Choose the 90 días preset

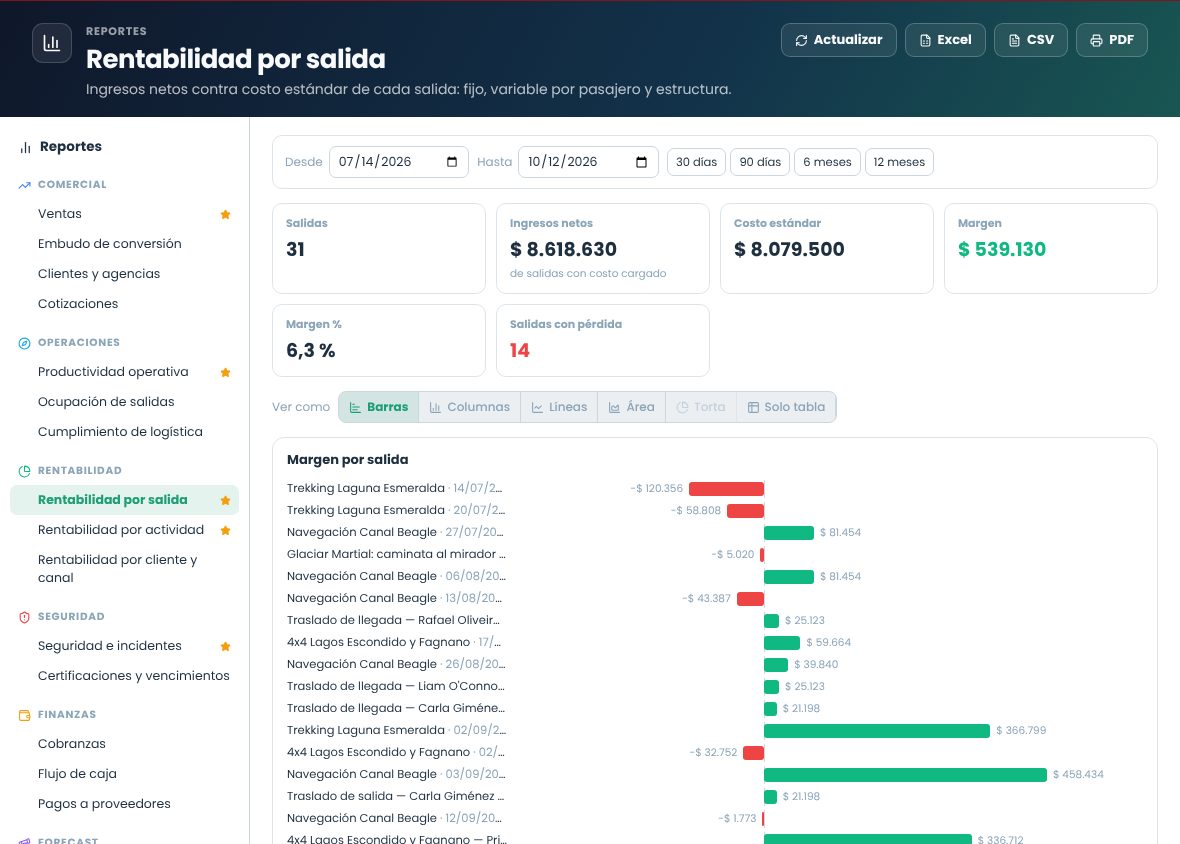760,162
